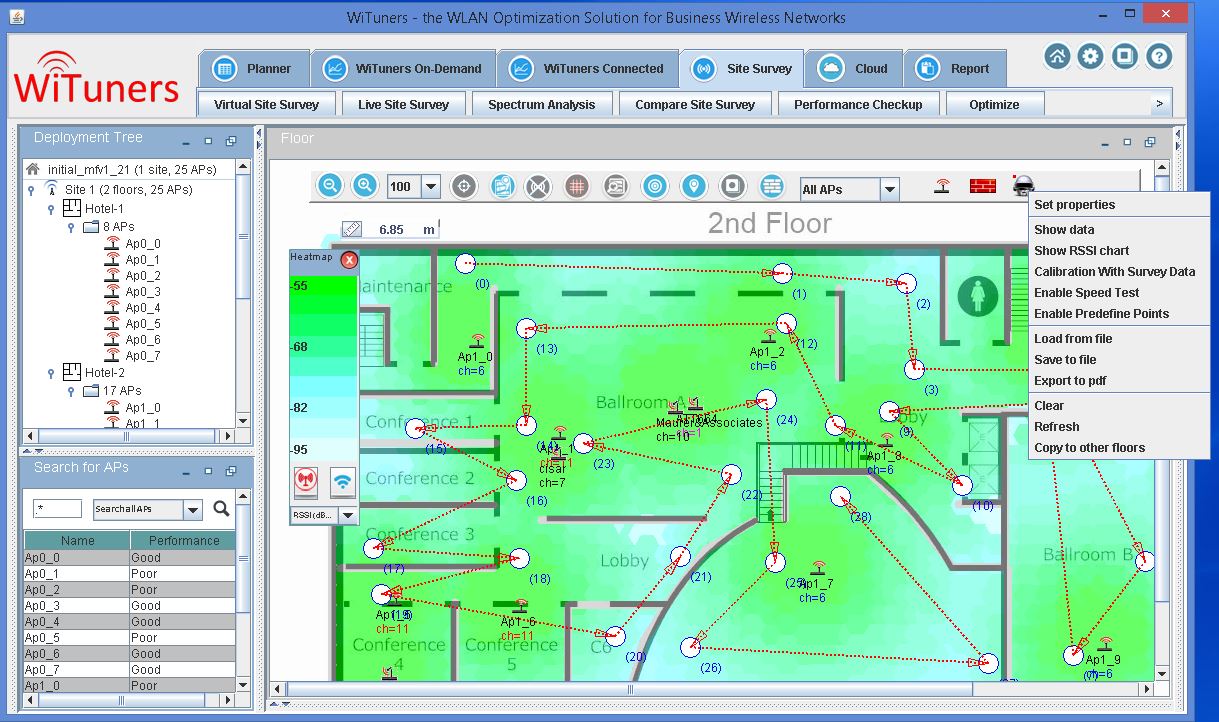Click the Compare Site Survey button
Image resolution: width=1219 pixels, height=722 pixels.
pos(695,104)
